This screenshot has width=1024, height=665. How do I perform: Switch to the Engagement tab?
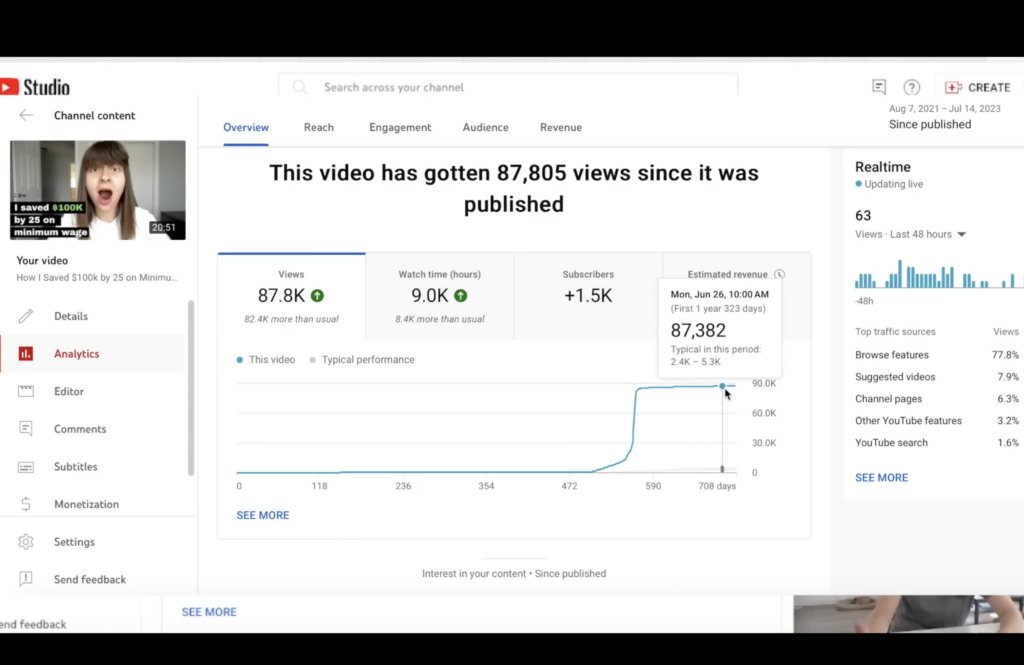coord(400,127)
